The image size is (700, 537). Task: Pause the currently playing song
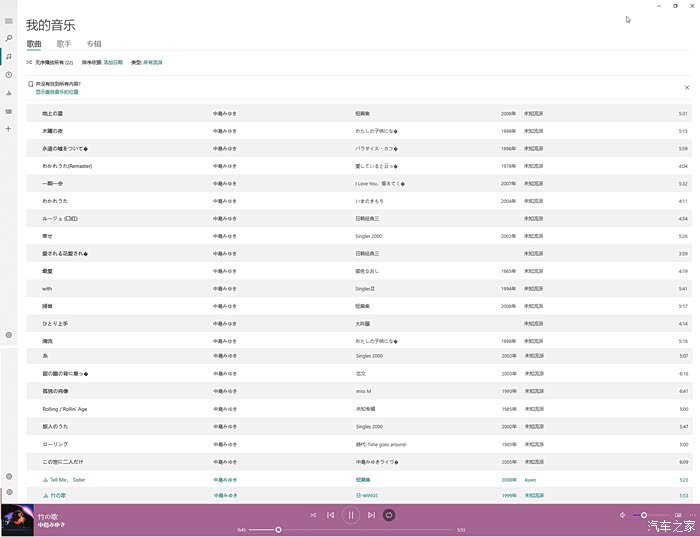pyautogui.click(x=350, y=515)
